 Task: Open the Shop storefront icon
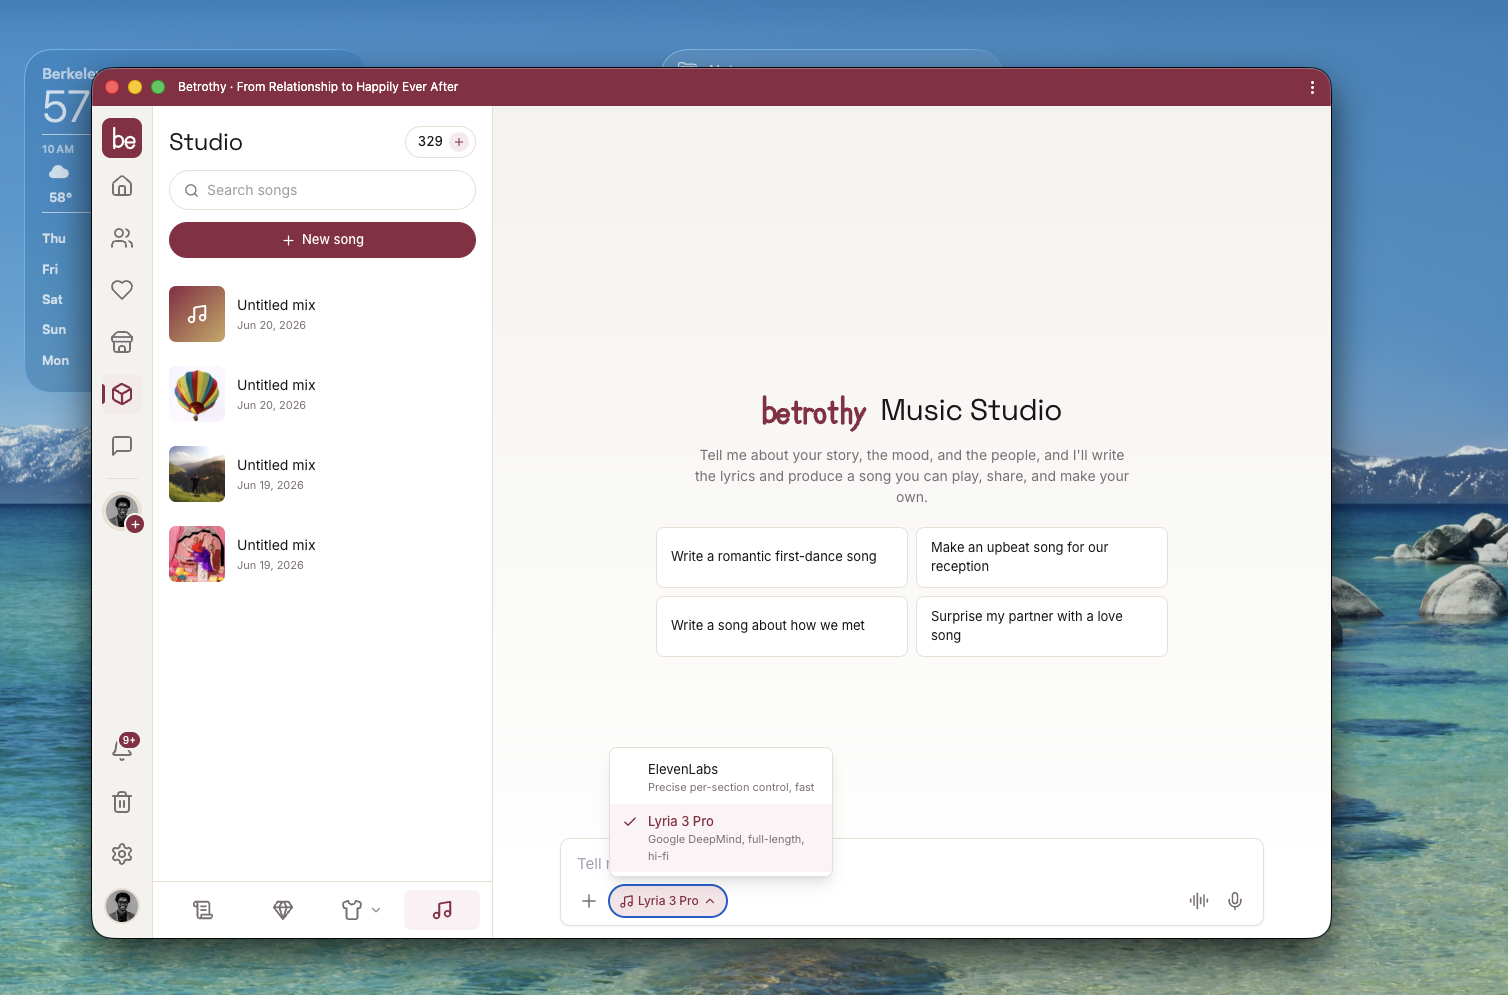click(122, 342)
